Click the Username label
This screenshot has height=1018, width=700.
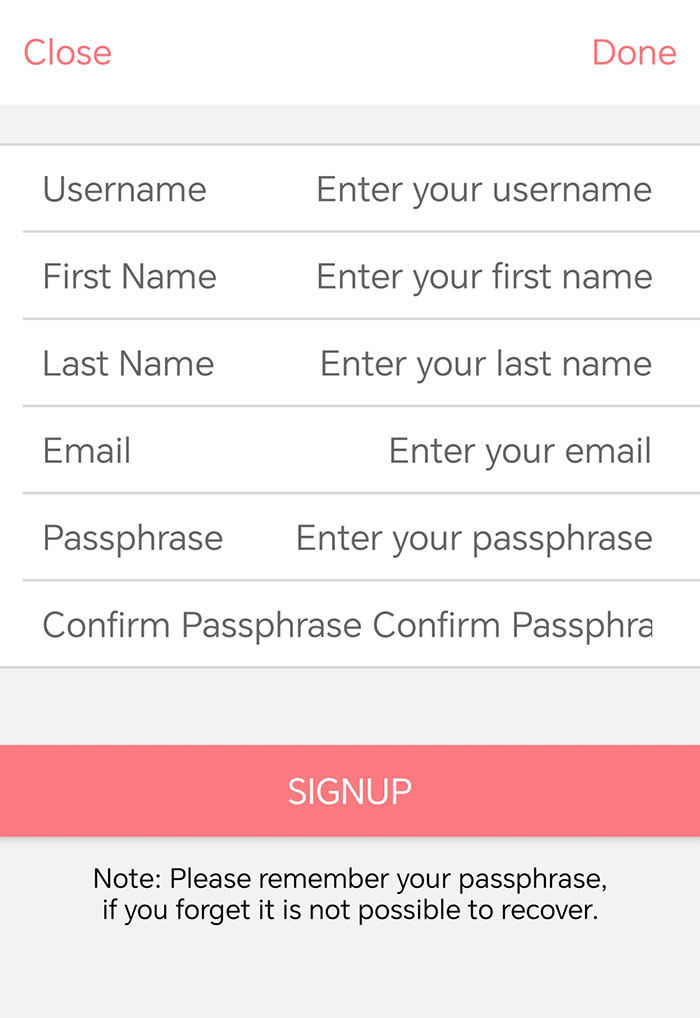(125, 190)
